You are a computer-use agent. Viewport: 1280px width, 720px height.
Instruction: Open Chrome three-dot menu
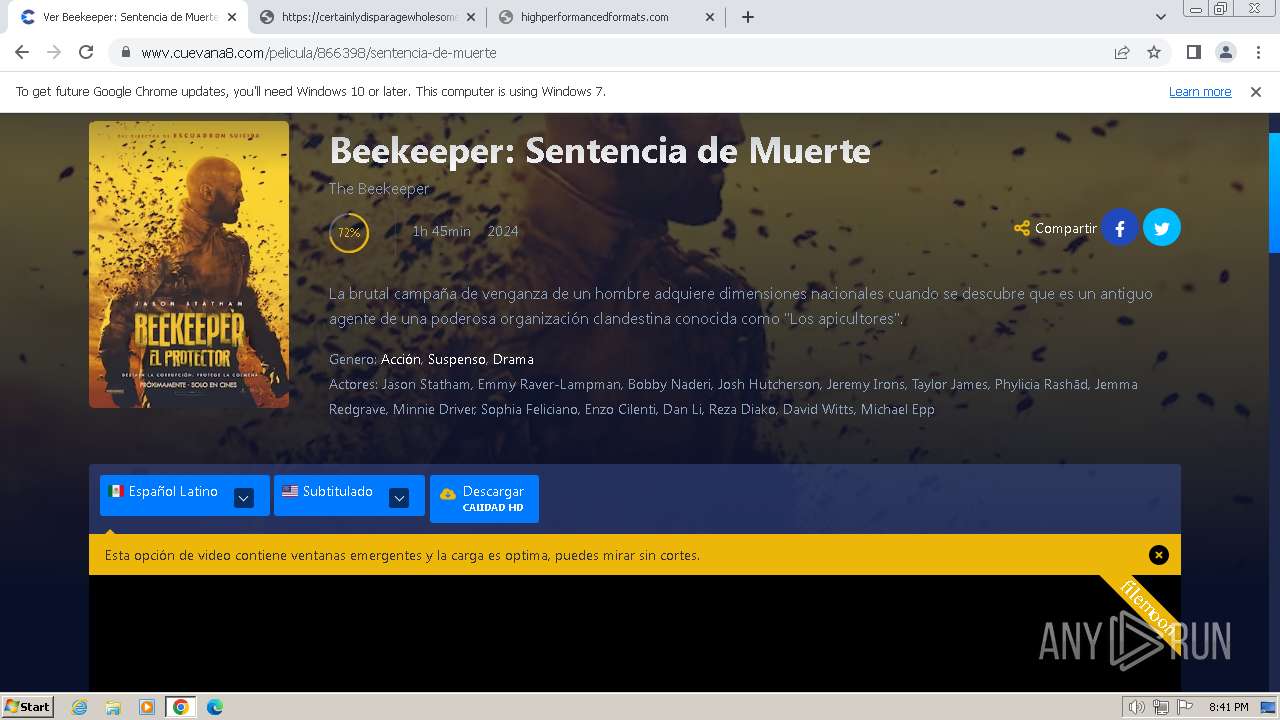click(x=1258, y=52)
